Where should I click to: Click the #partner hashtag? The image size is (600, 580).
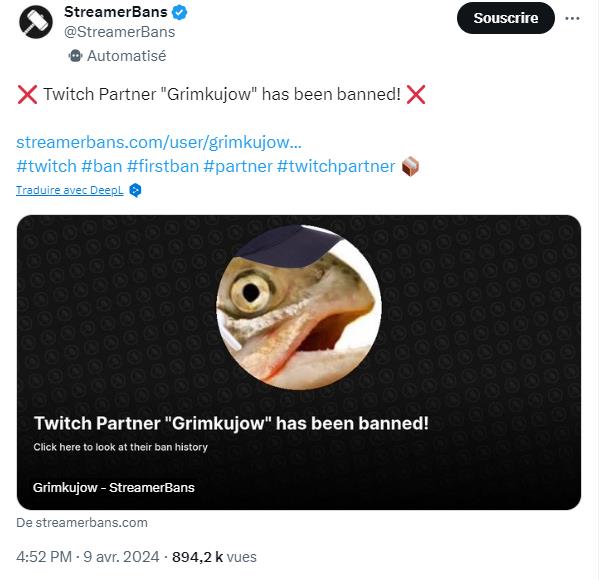[237, 166]
